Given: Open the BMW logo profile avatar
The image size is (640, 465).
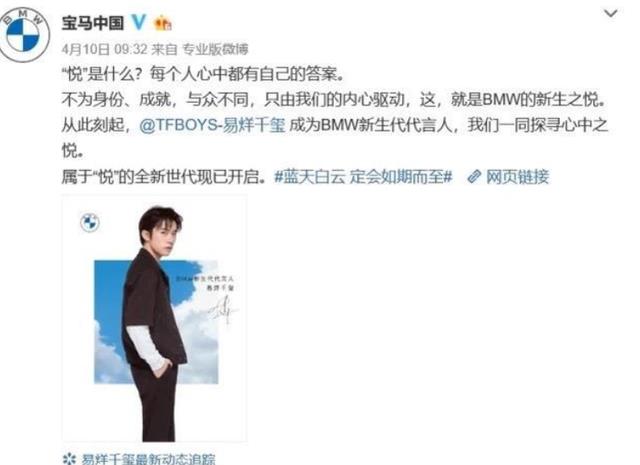Looking at the screenshot, I should tap(24, 35).
